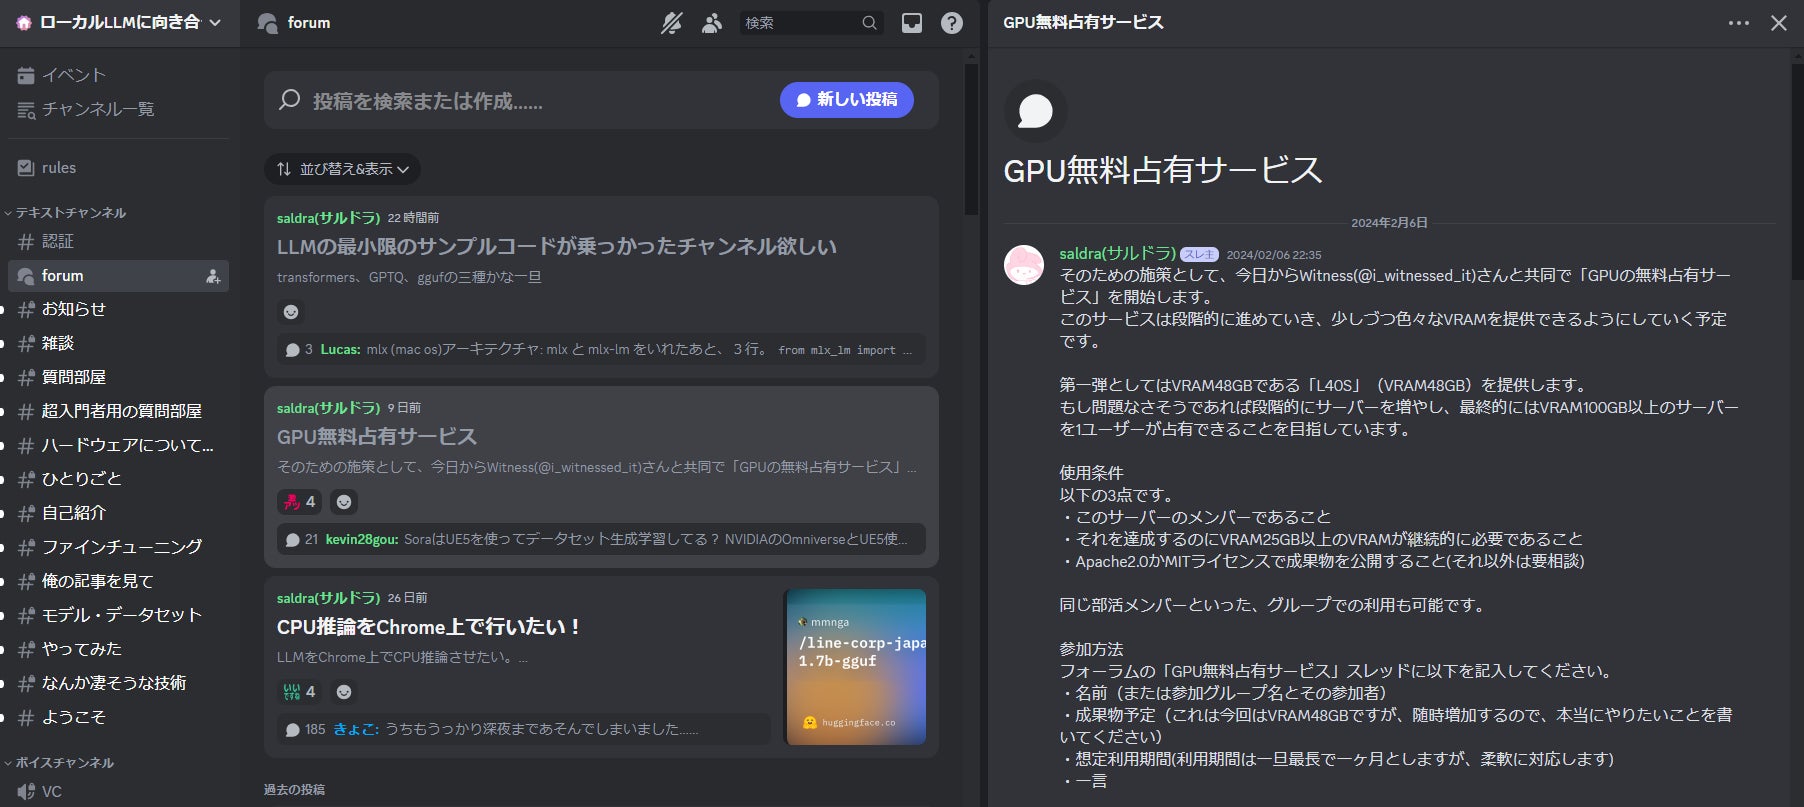Open Lucas reply preview with 3 messages
This screenshot has width=1804, height=807.
tap(601, 350)
